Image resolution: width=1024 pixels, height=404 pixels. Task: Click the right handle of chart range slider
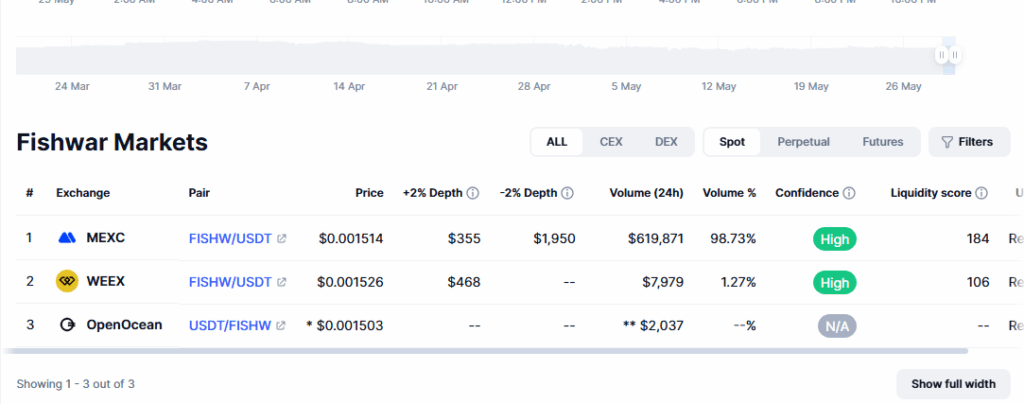955,55
